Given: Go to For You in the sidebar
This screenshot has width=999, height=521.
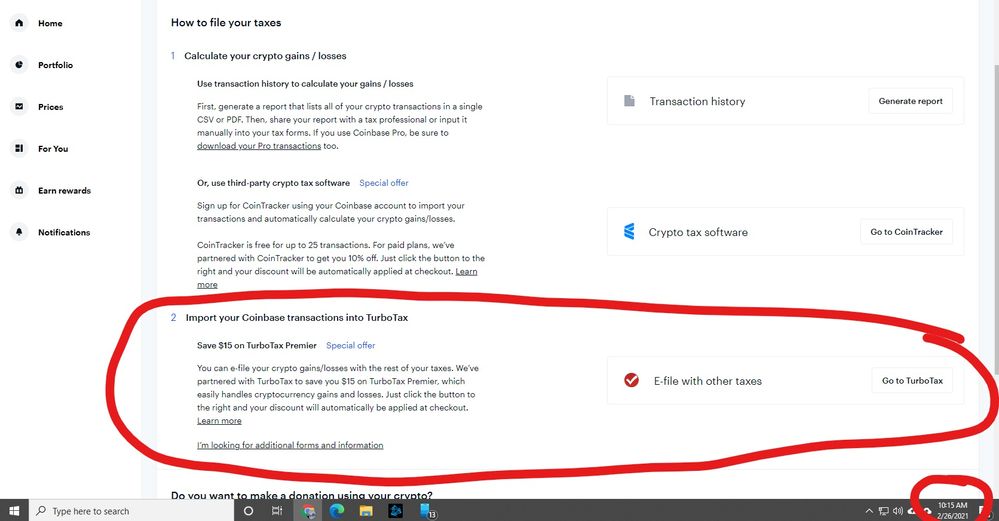Looking at the screenshot, I should click(53, 148).
